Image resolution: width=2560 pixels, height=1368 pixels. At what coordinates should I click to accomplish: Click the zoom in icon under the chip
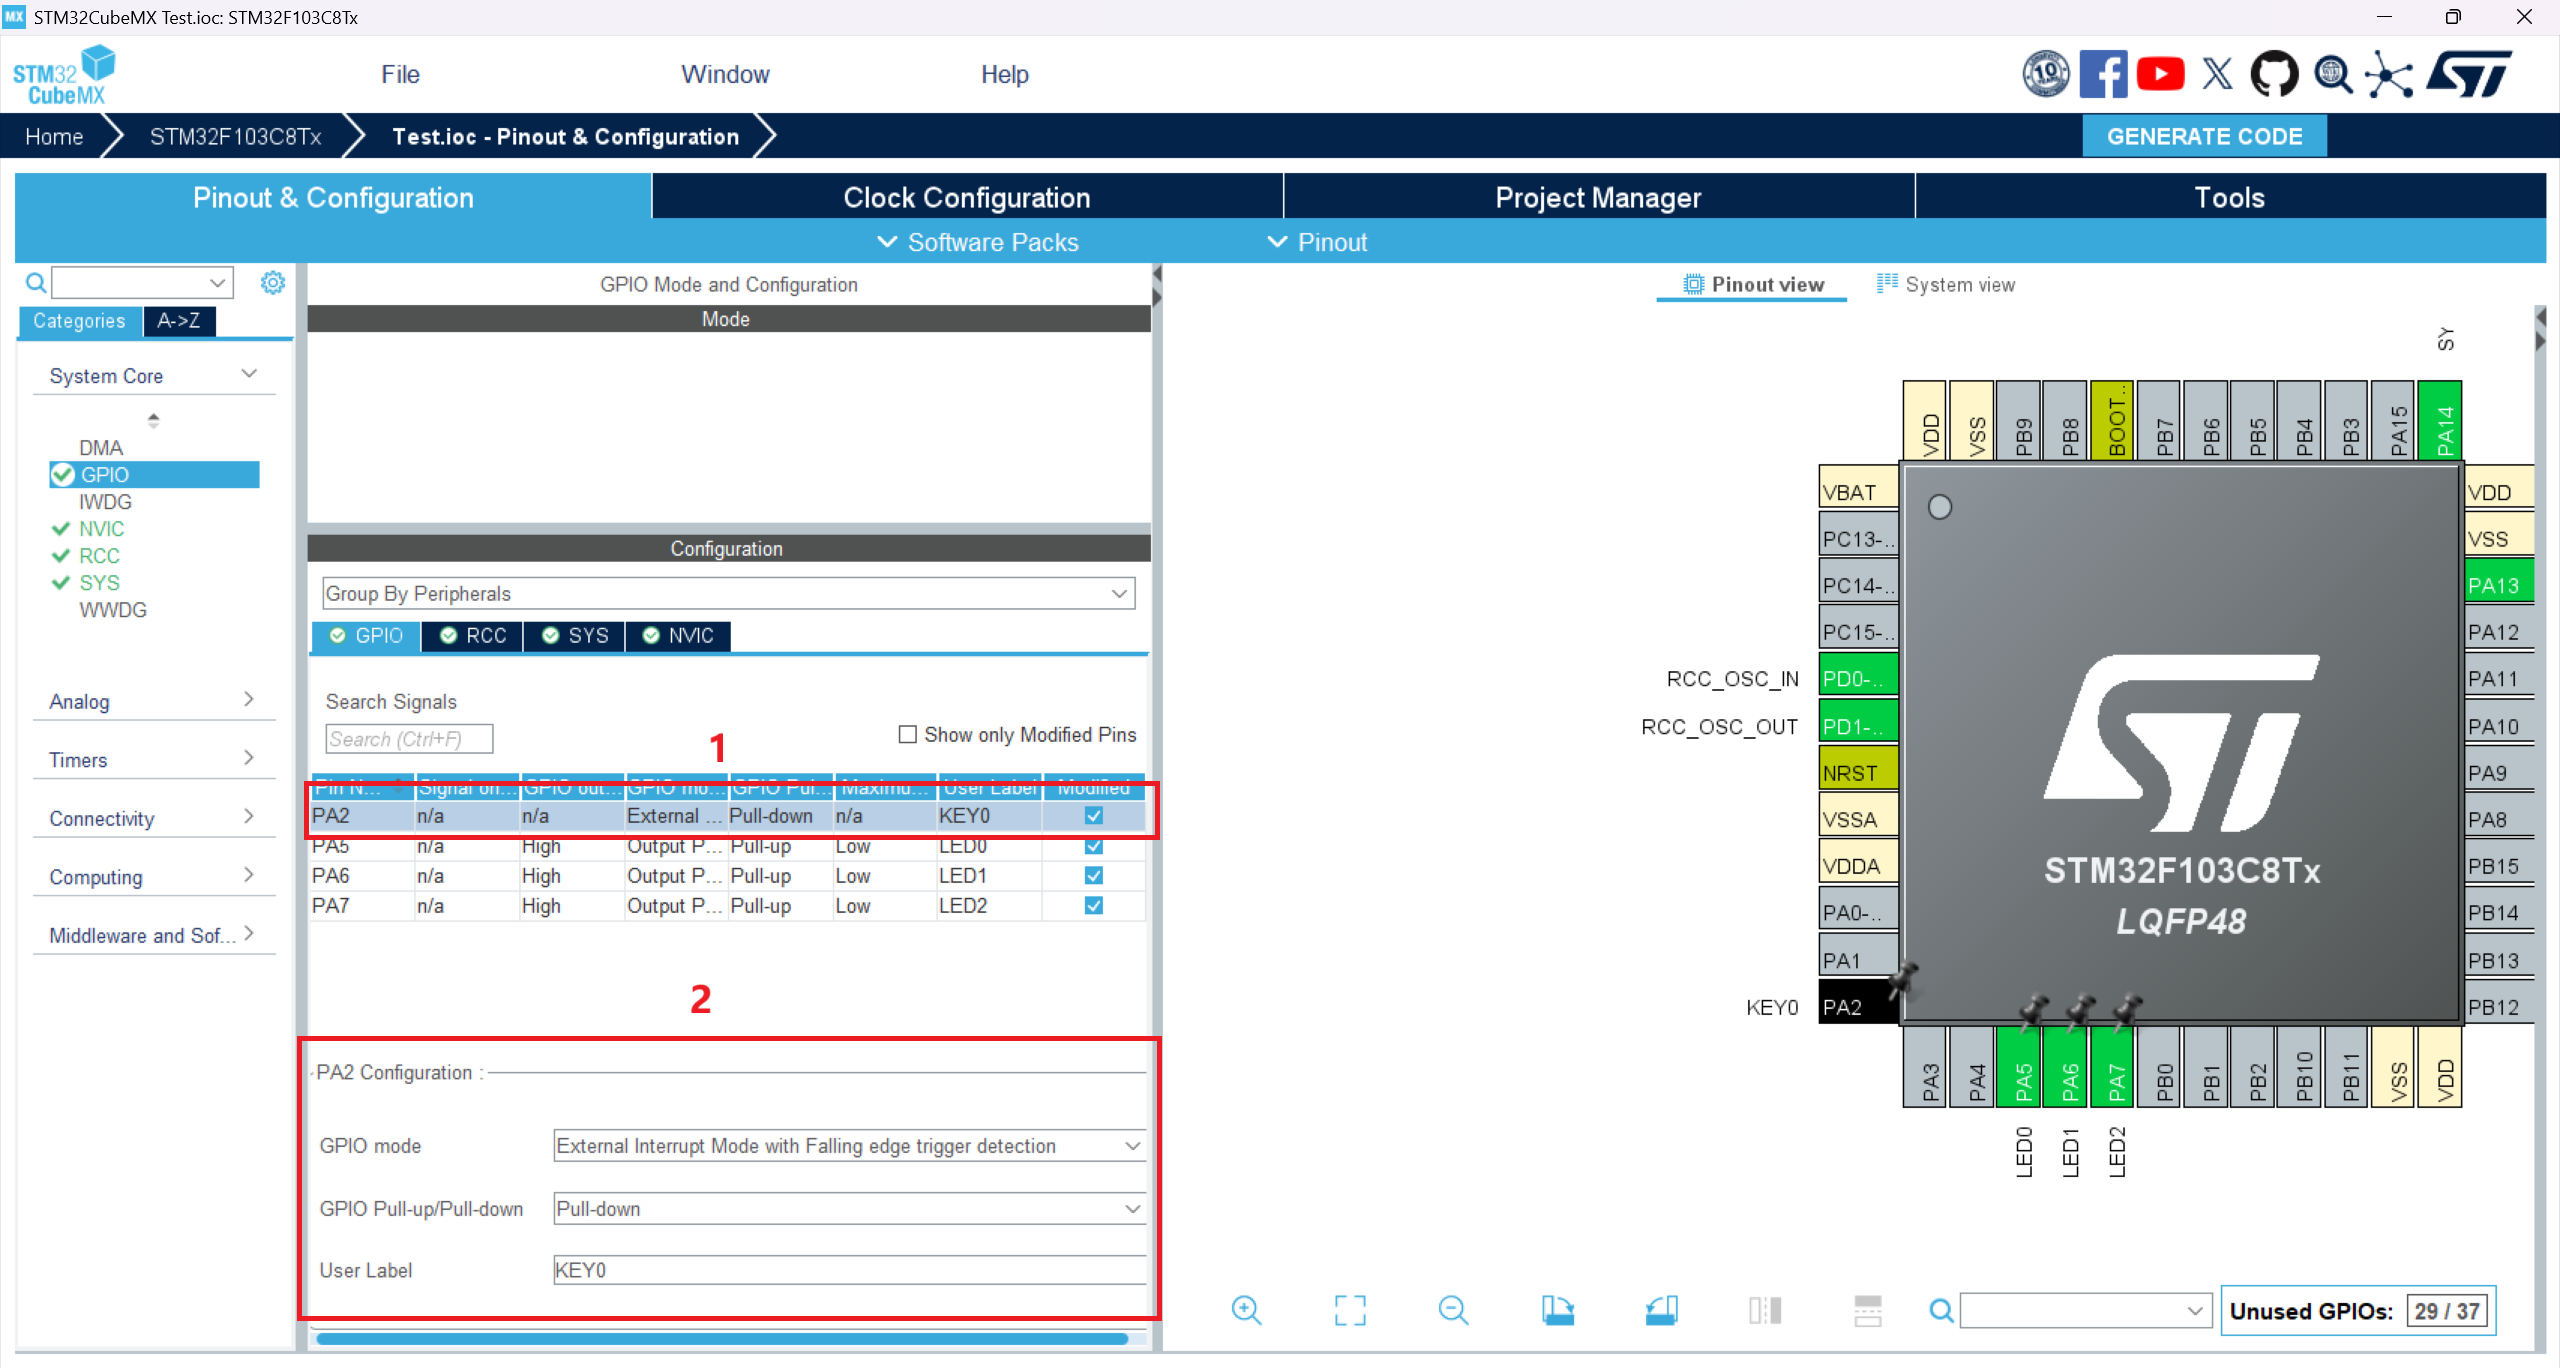pyautogui.click(x=1246, y=1310)
